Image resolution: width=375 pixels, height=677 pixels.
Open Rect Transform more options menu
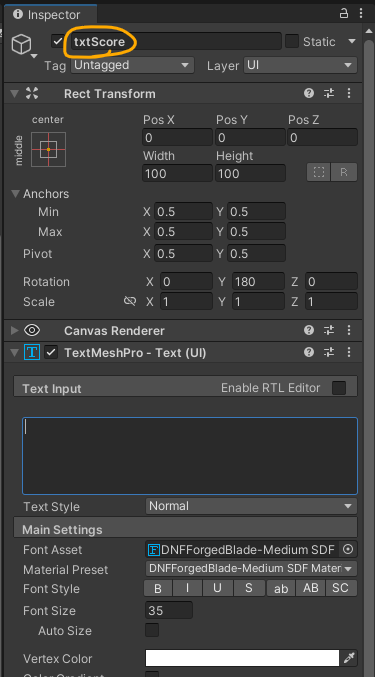[349, 93]
